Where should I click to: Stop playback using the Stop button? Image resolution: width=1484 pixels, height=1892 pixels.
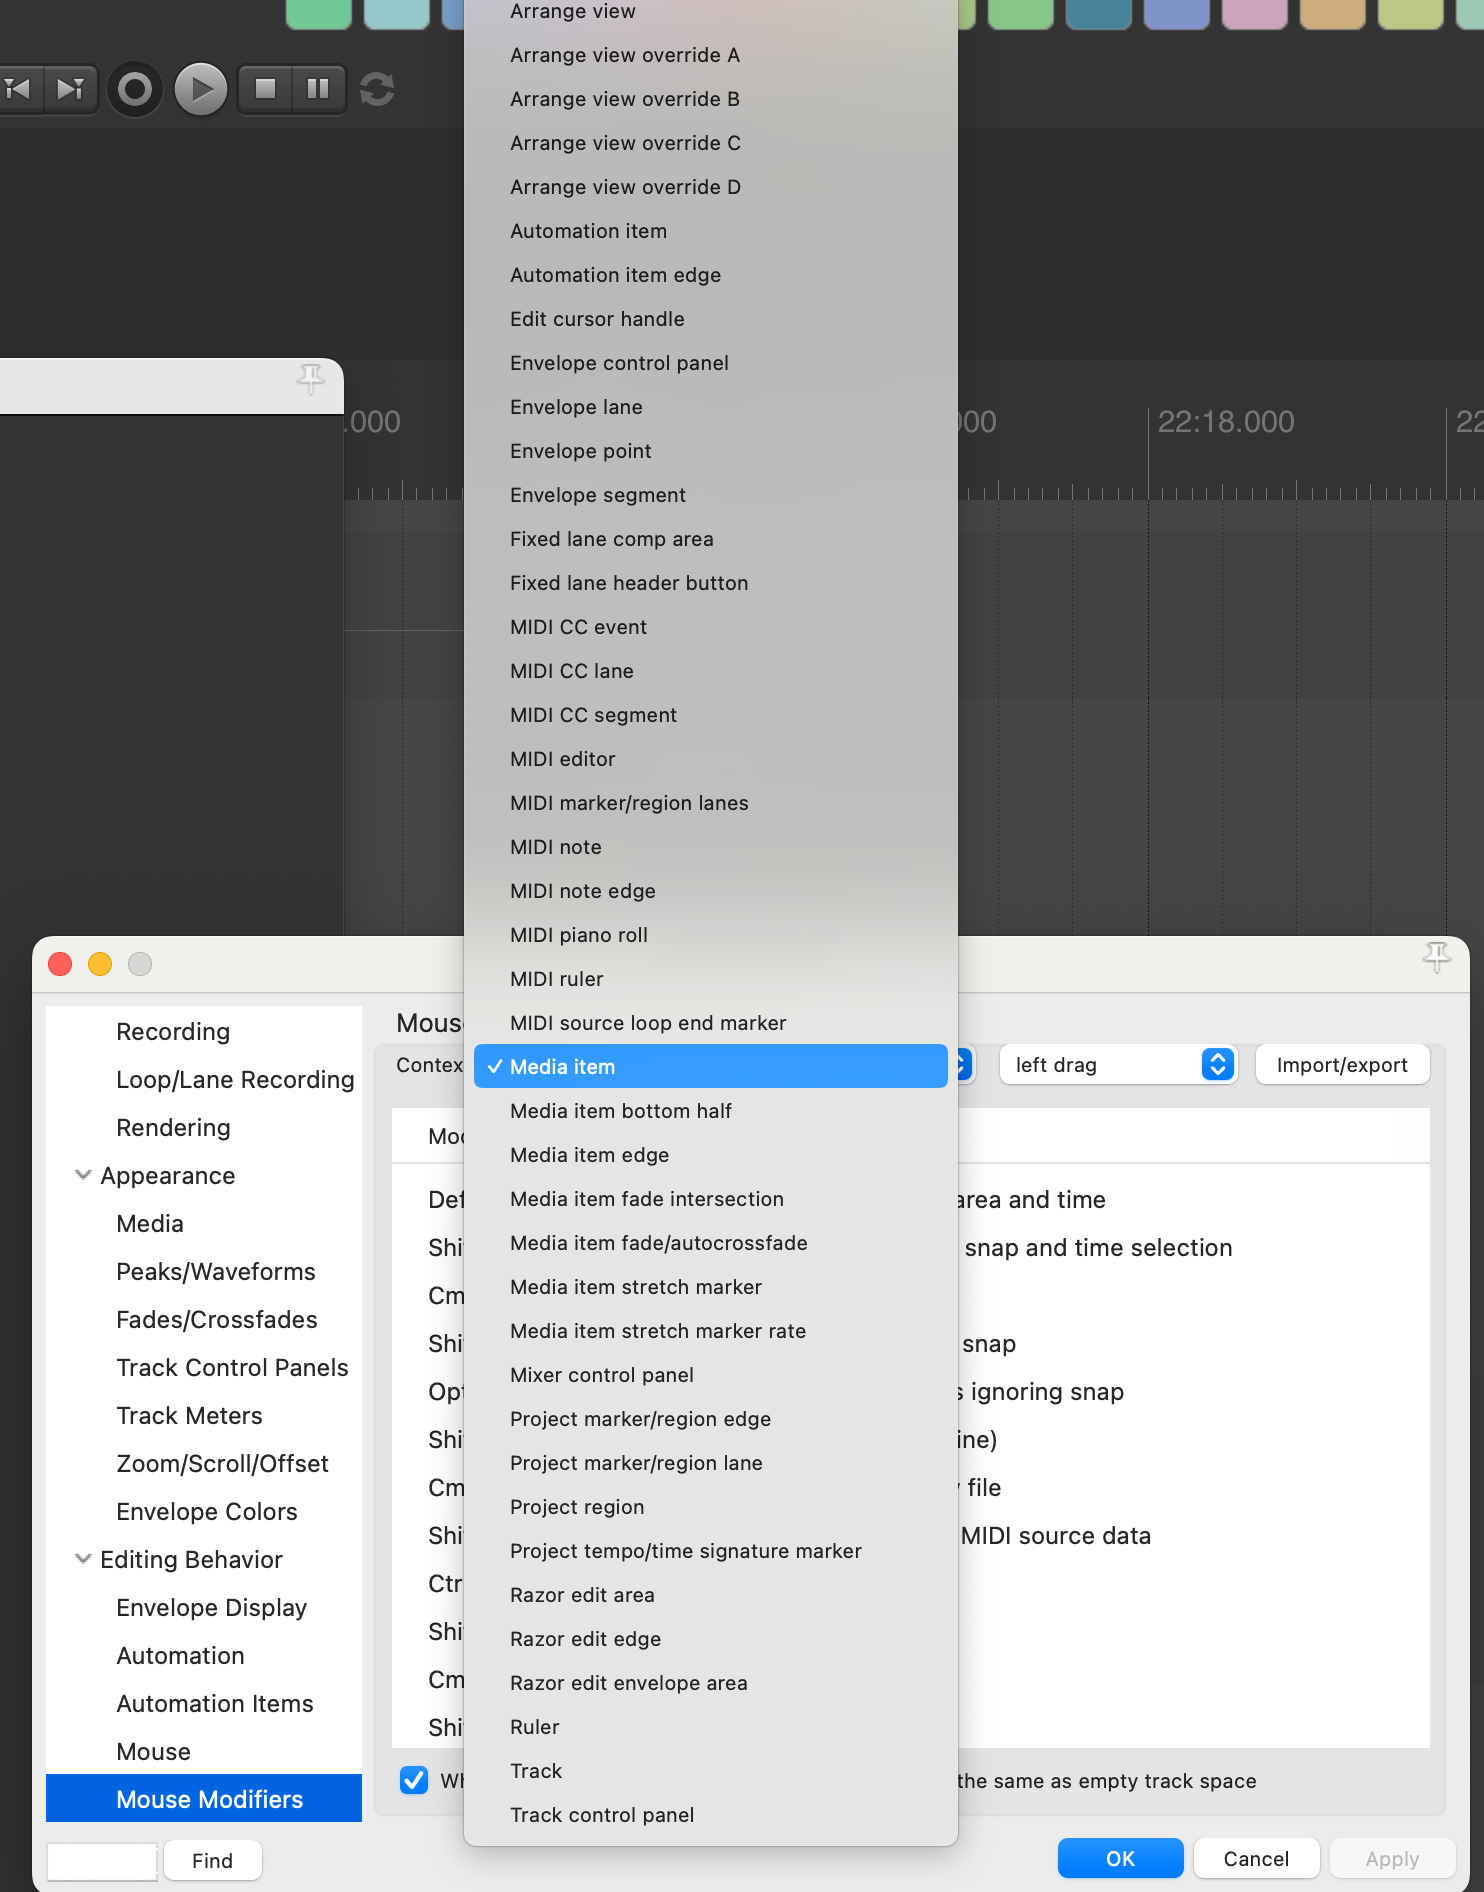click(x=265, y=89)
